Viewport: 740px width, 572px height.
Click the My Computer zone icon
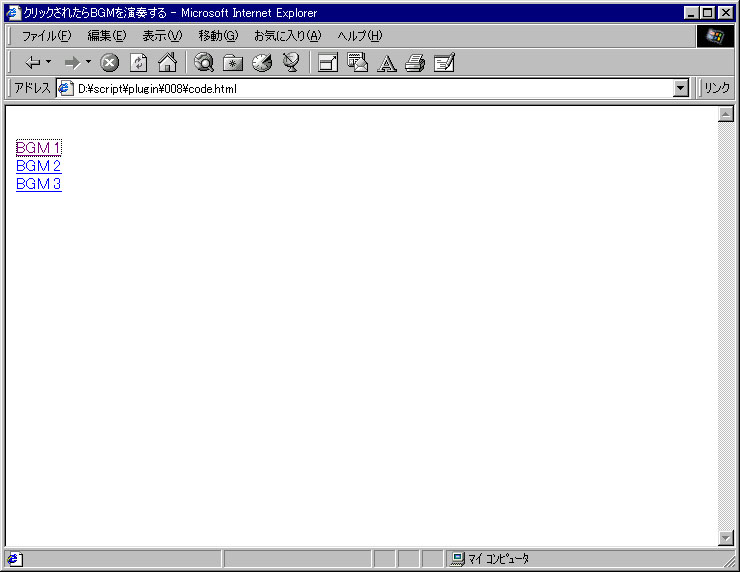pyautogui.click(x=457, y=559)
